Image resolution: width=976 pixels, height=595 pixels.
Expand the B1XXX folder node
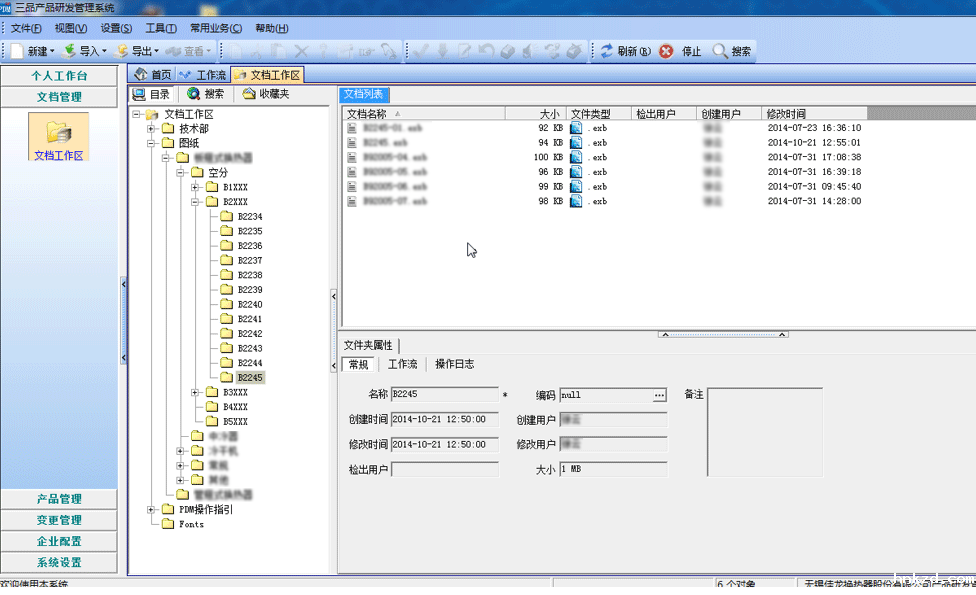(196, 187)
